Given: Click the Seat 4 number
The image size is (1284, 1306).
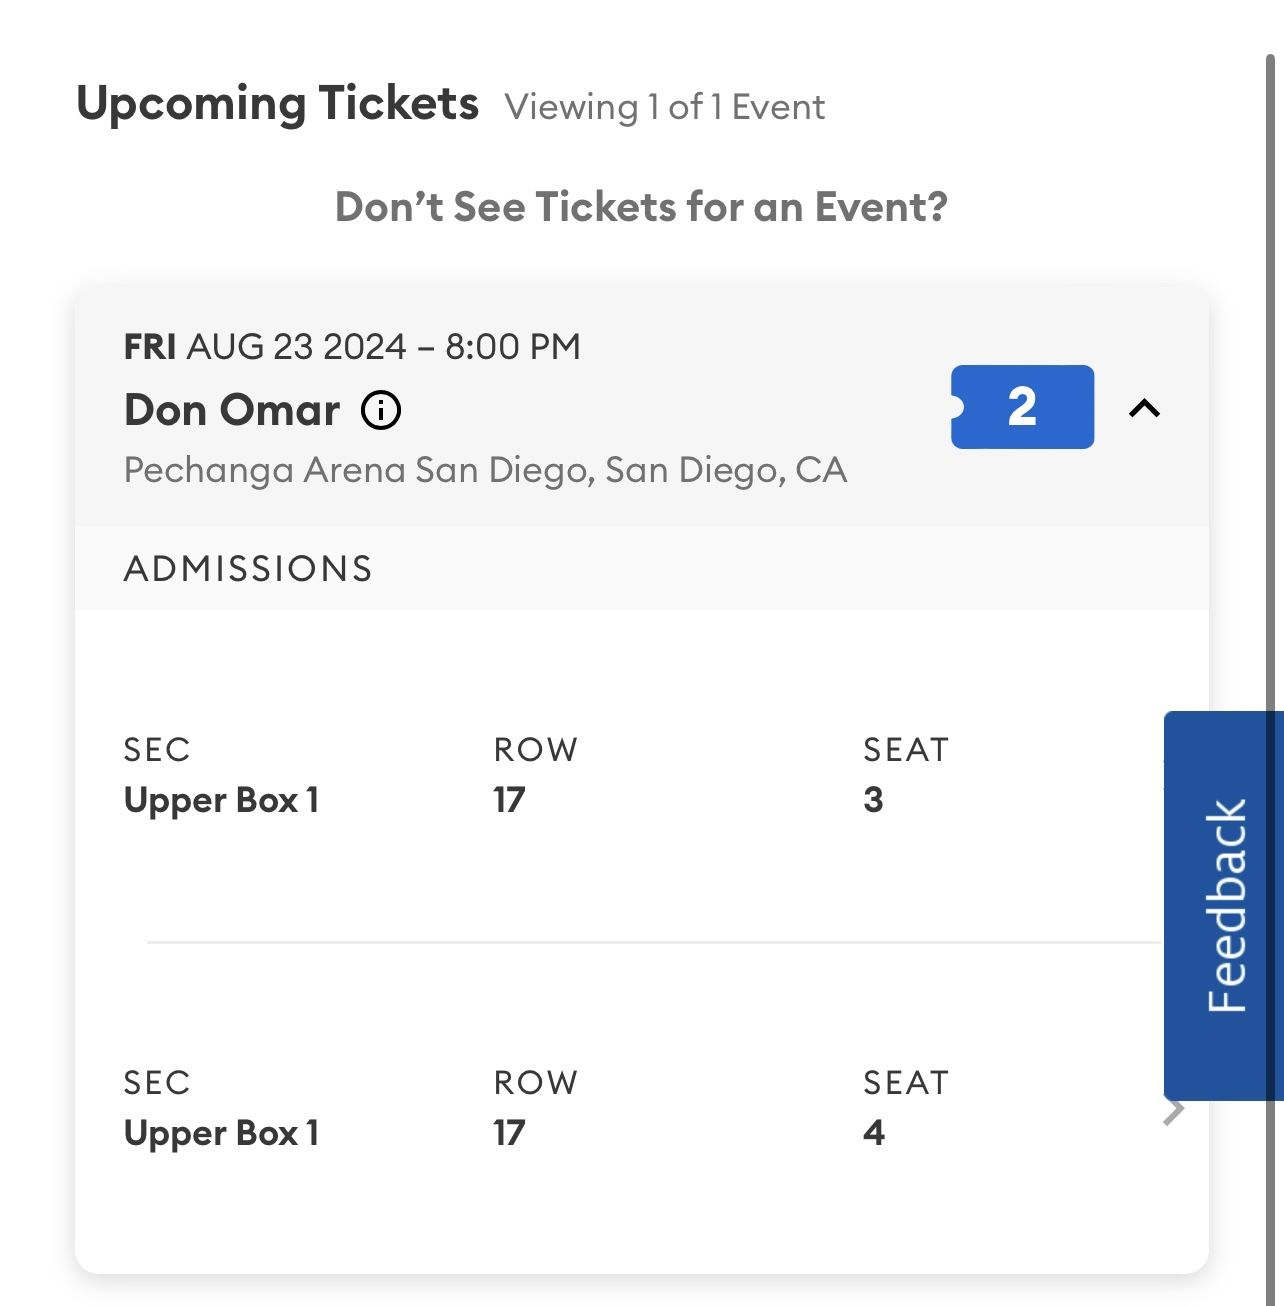Looking at the screenshot, I should click(x=874, y=1133).
